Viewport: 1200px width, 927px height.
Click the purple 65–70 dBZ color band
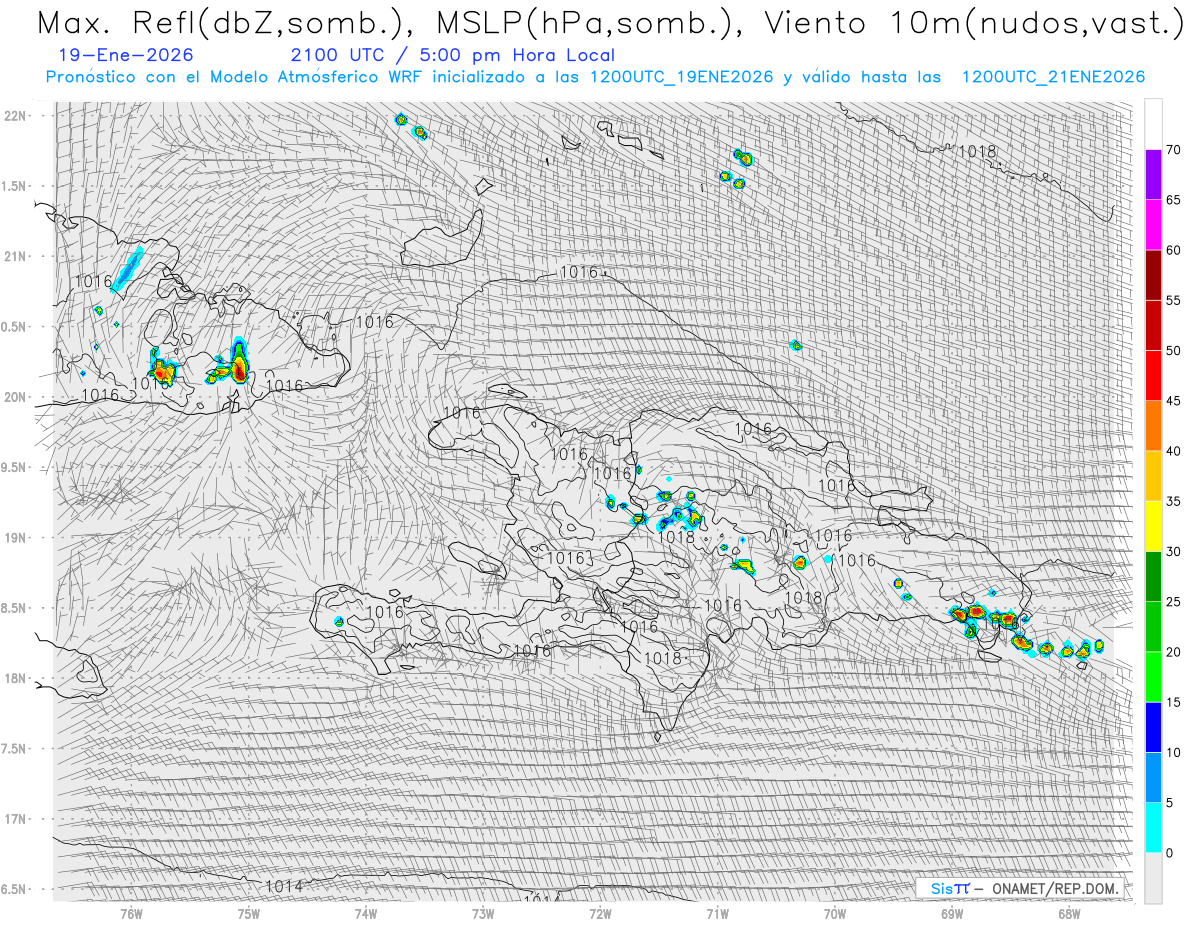coord(1153,175)
